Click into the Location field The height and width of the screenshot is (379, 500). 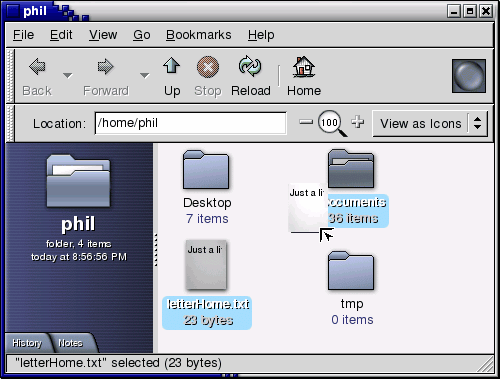tap(190, 123)
